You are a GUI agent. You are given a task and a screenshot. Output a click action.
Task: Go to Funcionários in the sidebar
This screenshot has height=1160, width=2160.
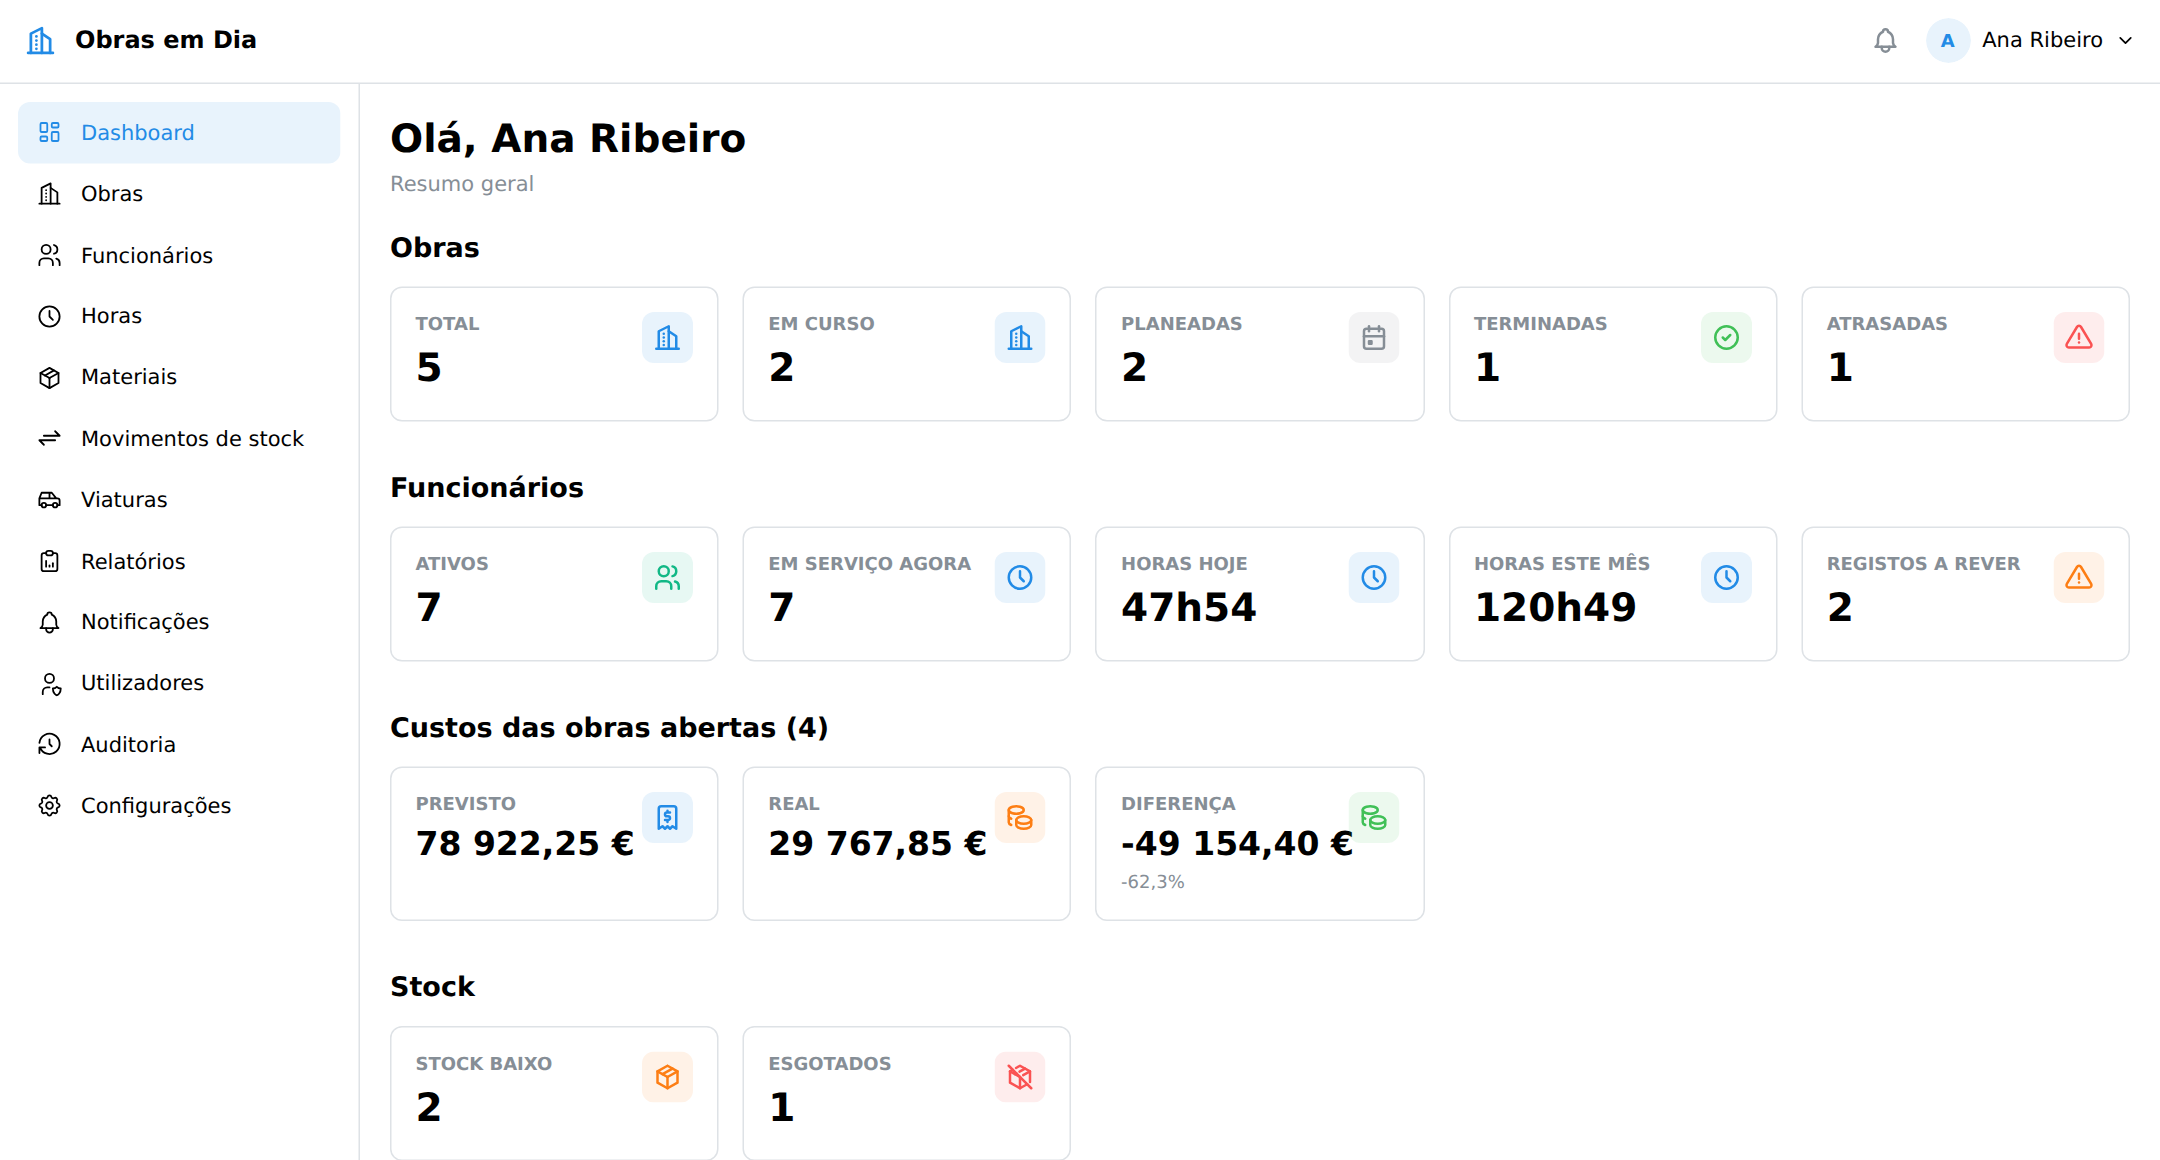pyautogui.click(x=179, y=255)
